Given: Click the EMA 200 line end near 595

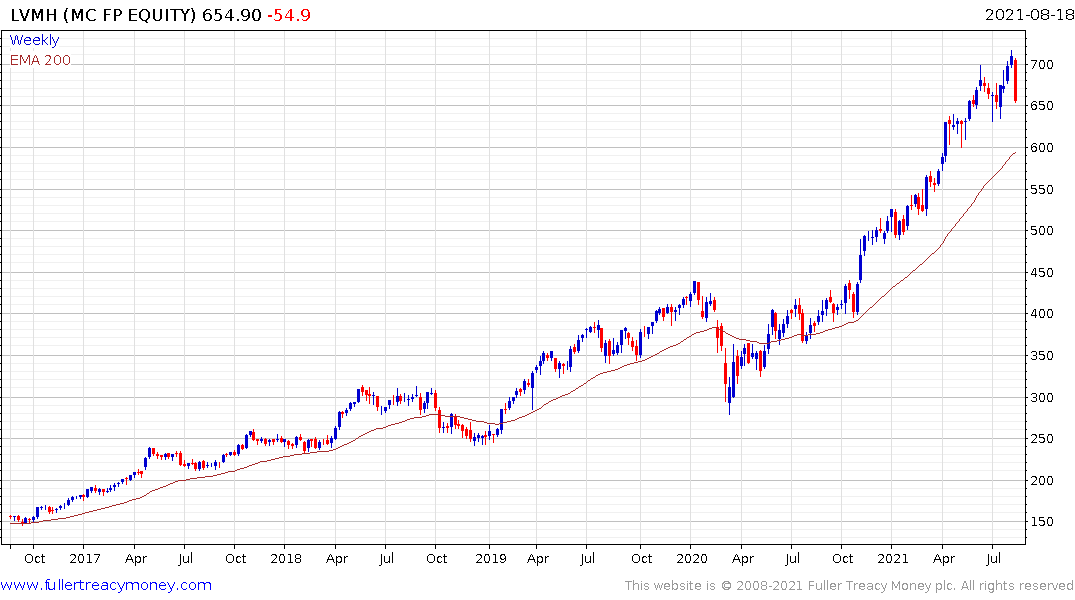Looking at the screenshot, I should point(1015,153).
